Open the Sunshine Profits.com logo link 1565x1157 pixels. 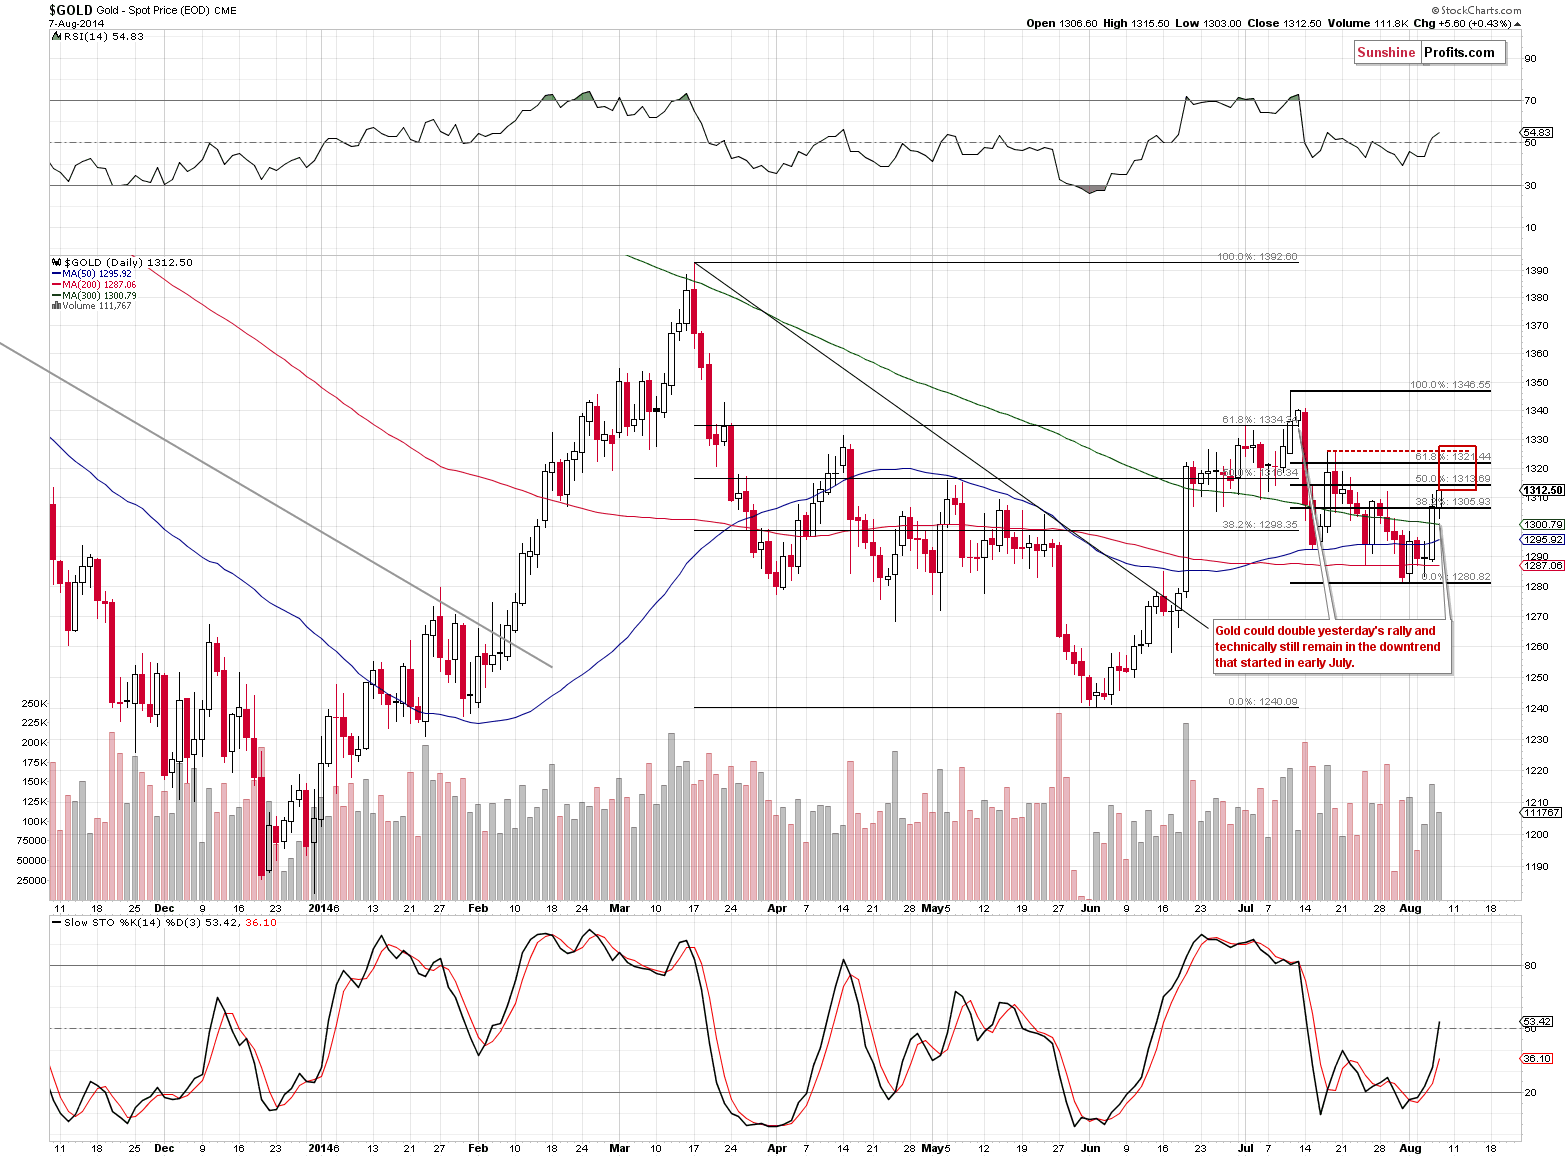[x=1429, y=53]
